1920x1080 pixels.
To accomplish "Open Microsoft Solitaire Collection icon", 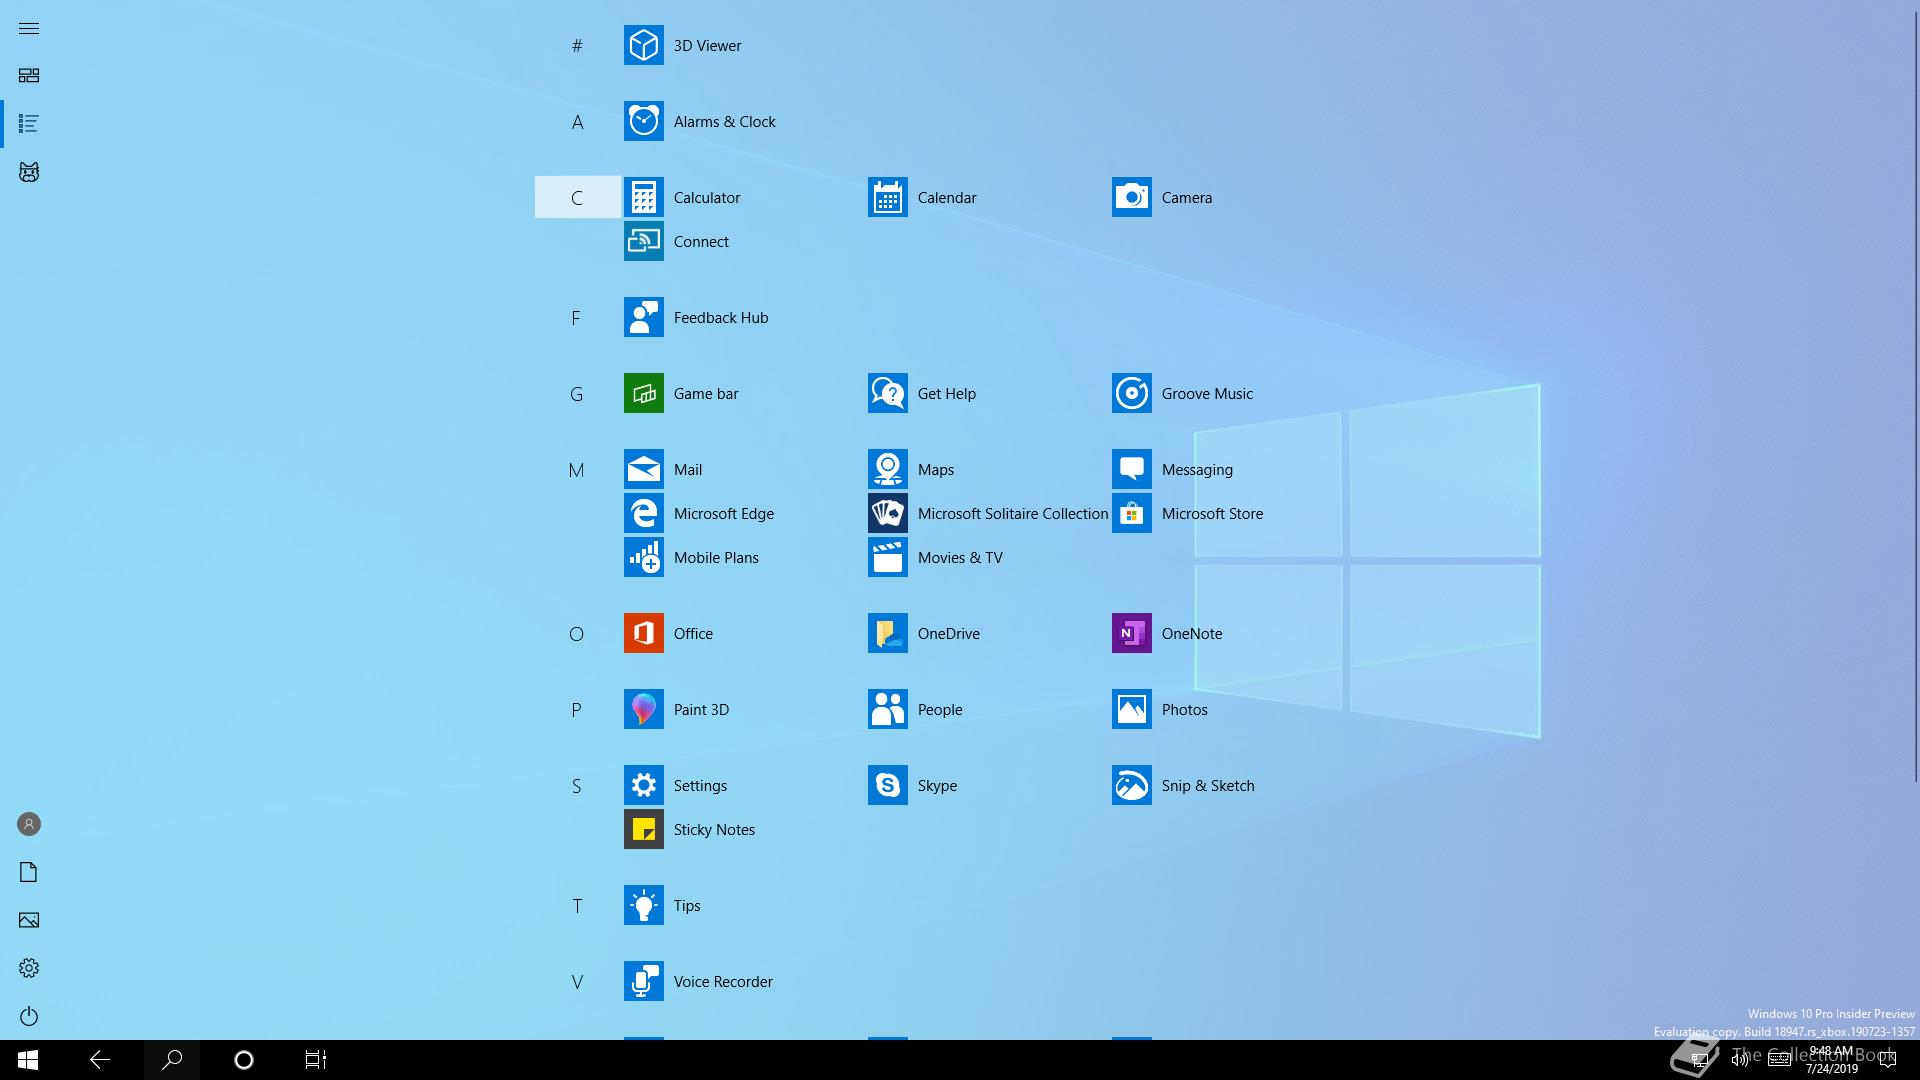I will pos(887,513).
